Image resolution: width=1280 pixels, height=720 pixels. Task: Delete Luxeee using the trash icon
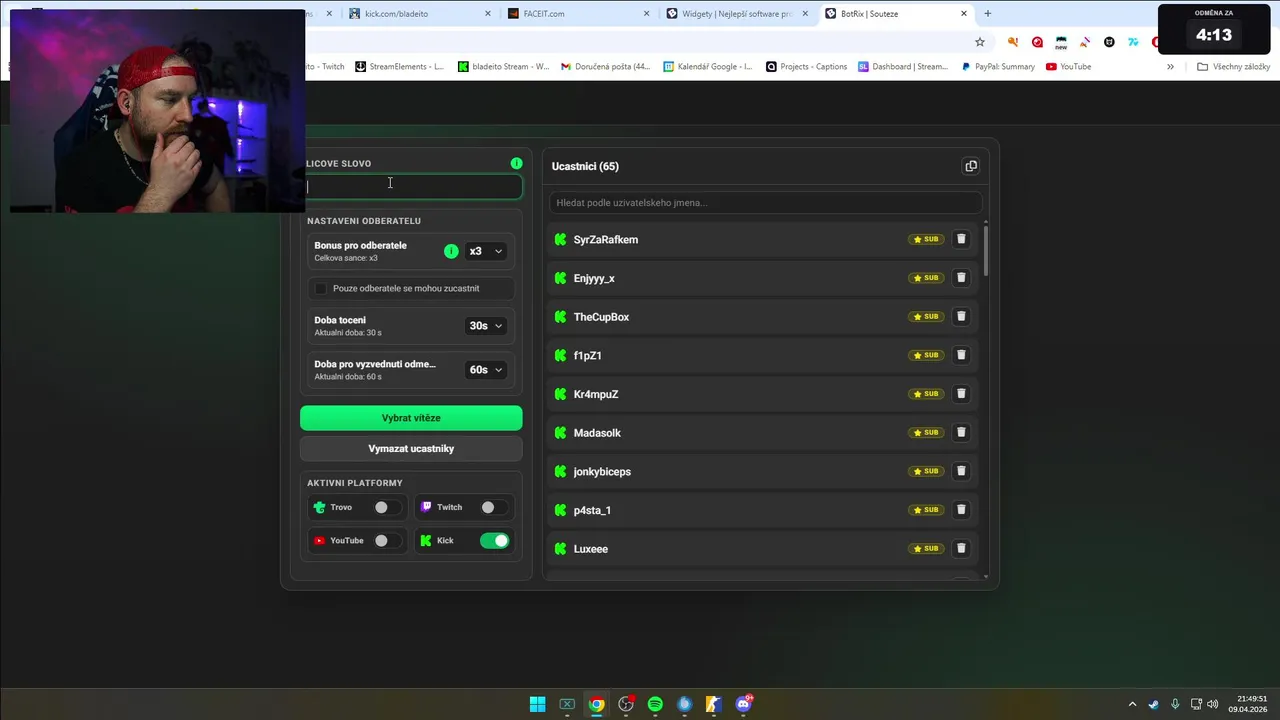(961, 548)
